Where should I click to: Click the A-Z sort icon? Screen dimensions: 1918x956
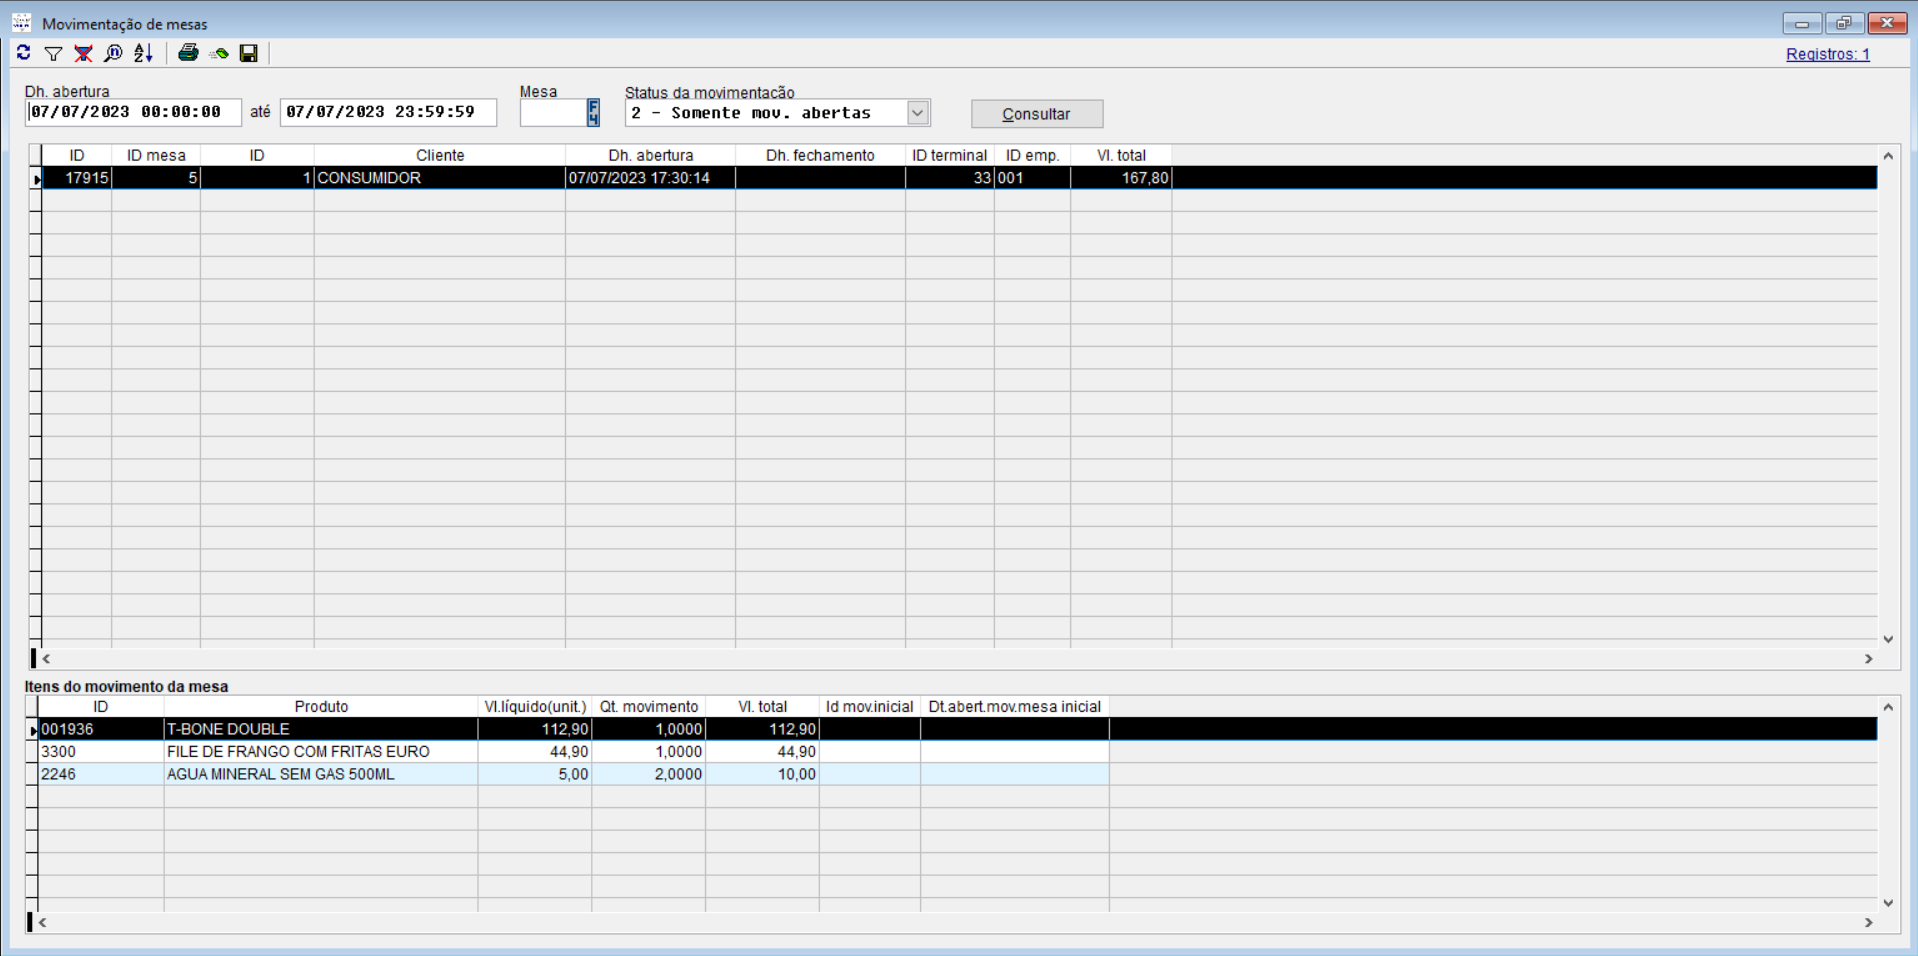(x=144, y=54)
